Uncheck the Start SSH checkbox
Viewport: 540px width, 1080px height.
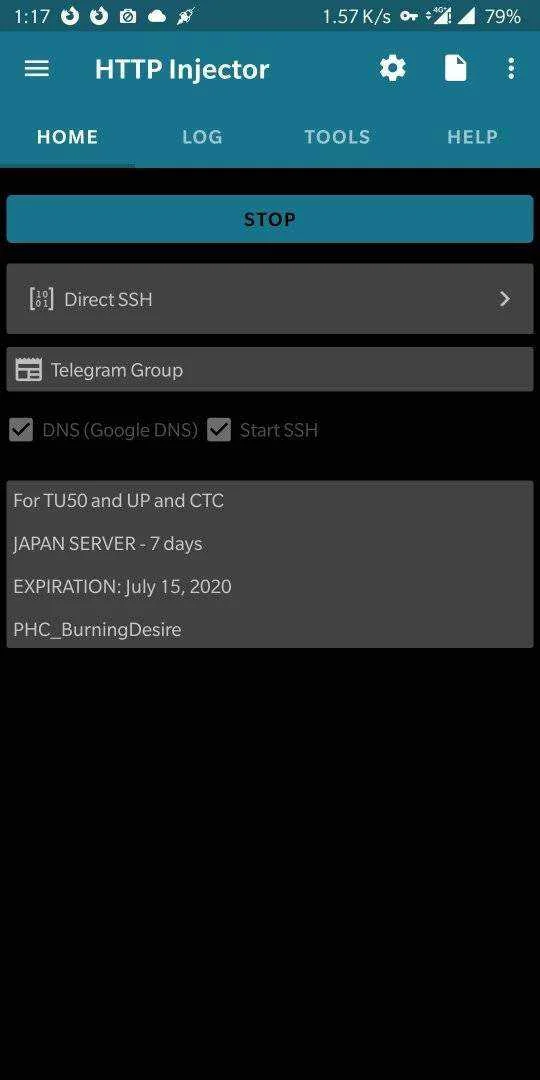click(219, 430)
